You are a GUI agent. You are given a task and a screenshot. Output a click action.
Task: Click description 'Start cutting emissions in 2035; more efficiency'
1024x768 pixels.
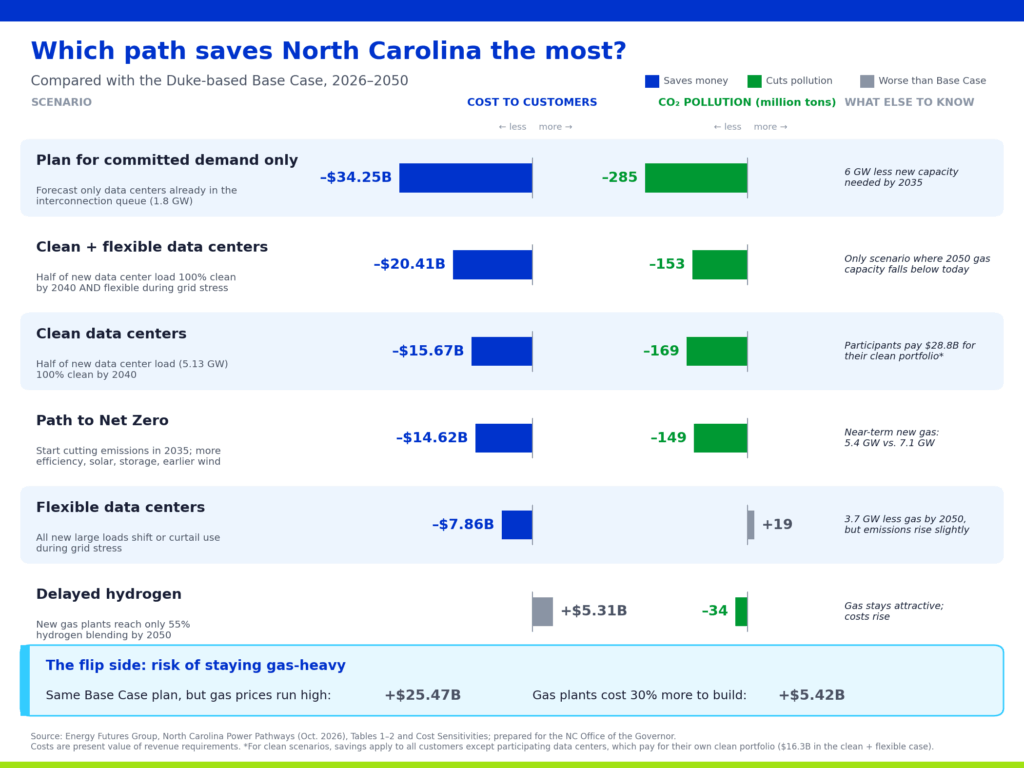click(128, 456)
